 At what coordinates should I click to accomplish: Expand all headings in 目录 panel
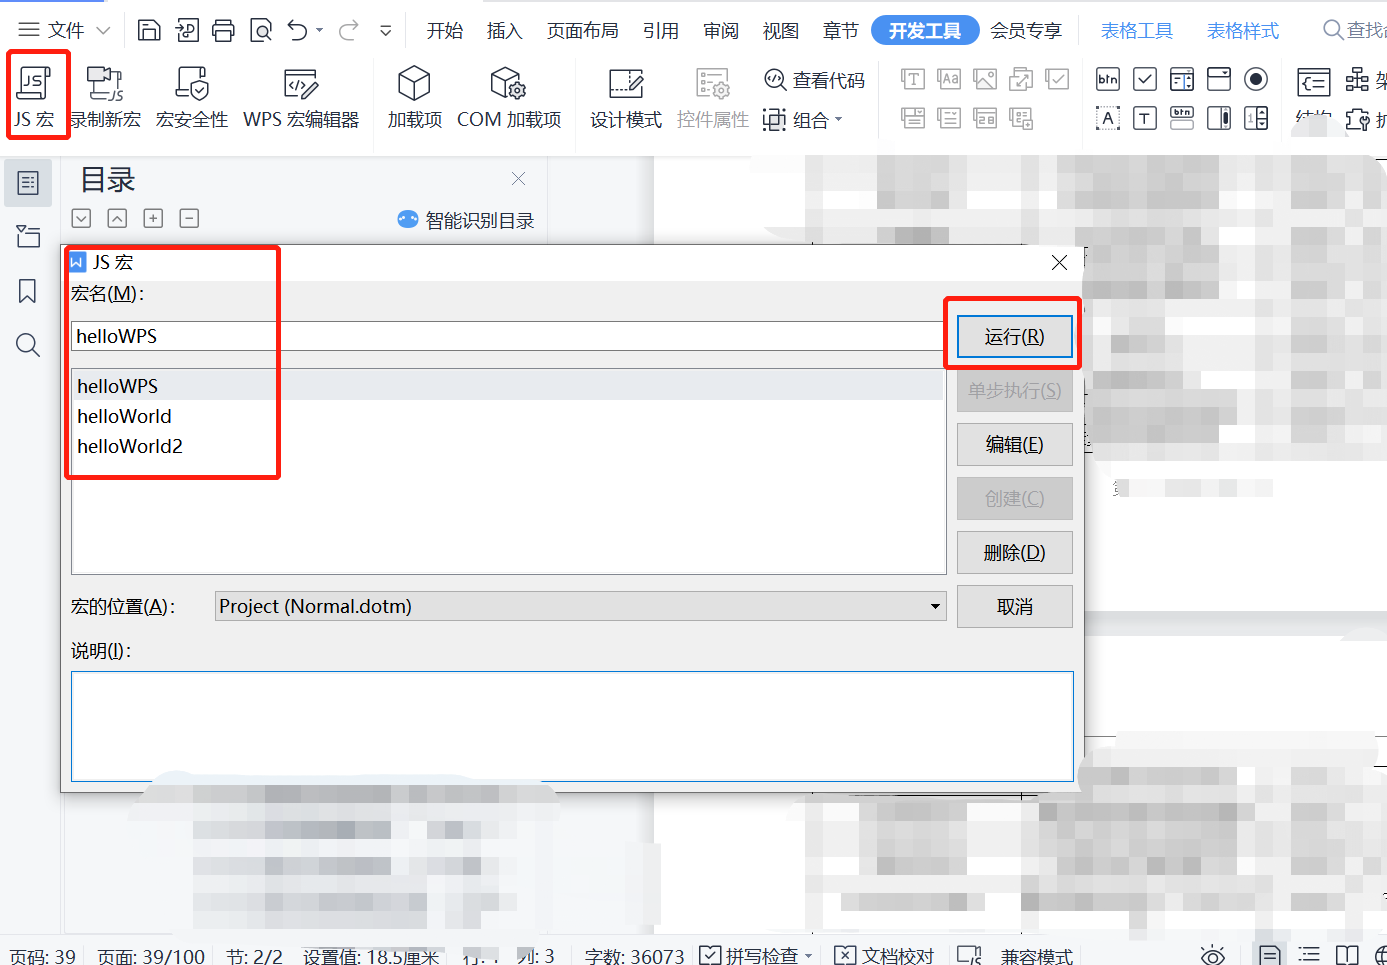pyautogui.click(x=82, y=218)
